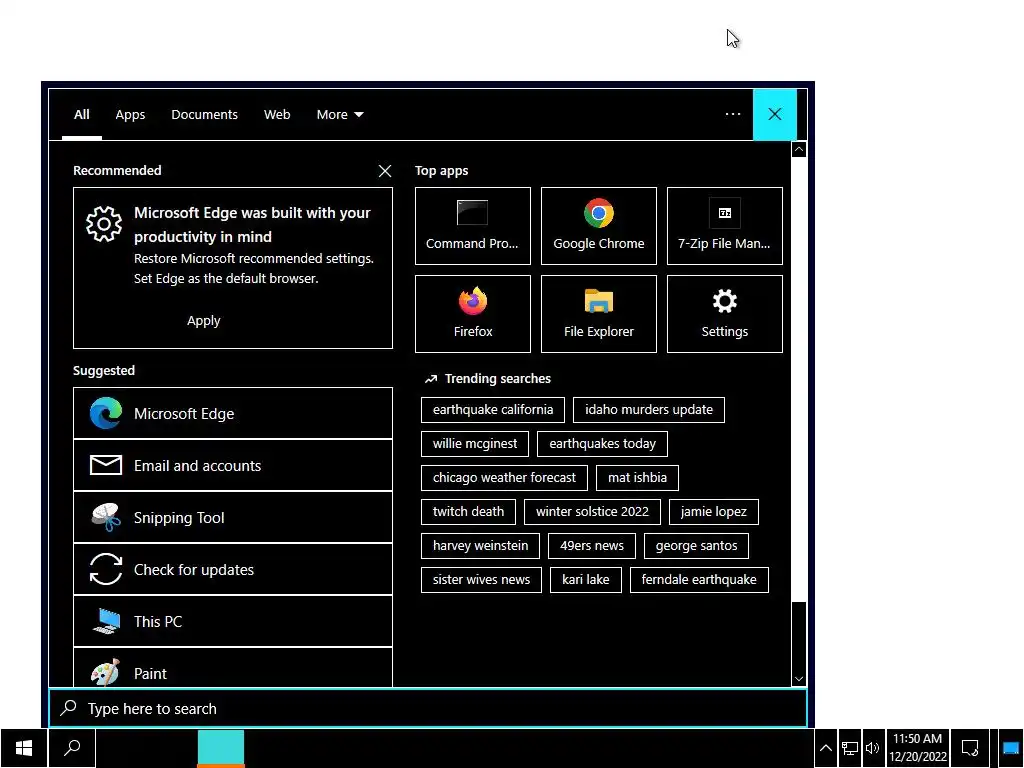Click Apply for Edge recommended settings

(204, 321)
